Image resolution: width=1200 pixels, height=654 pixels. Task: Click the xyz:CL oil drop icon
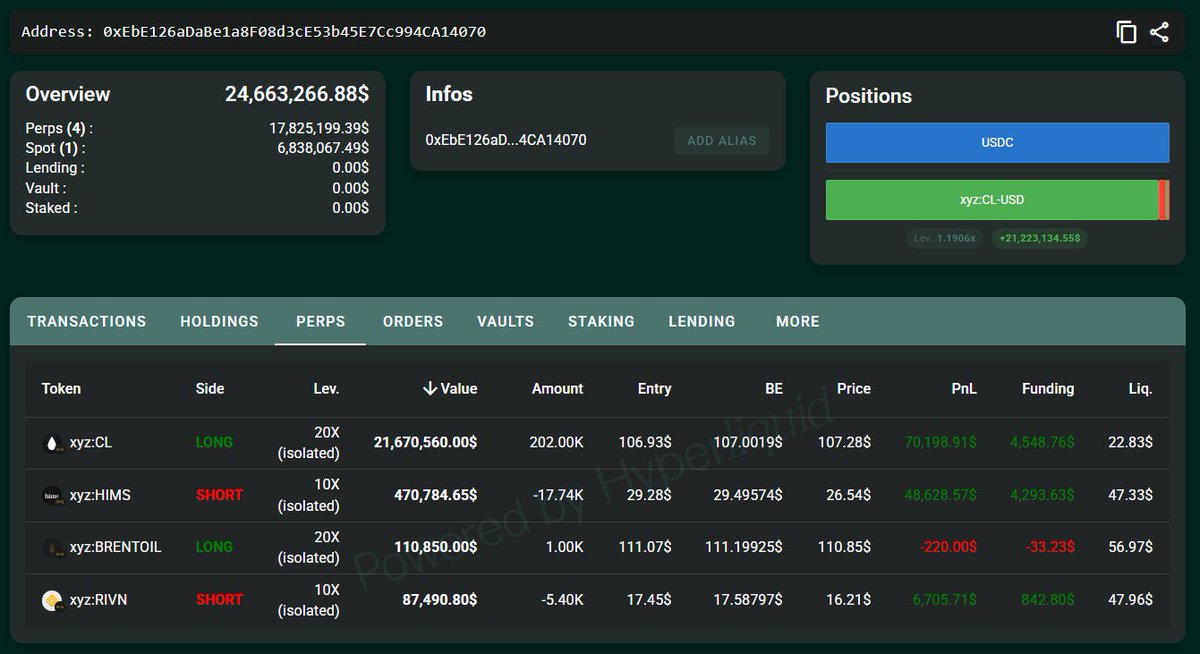(x=53, y=443)
